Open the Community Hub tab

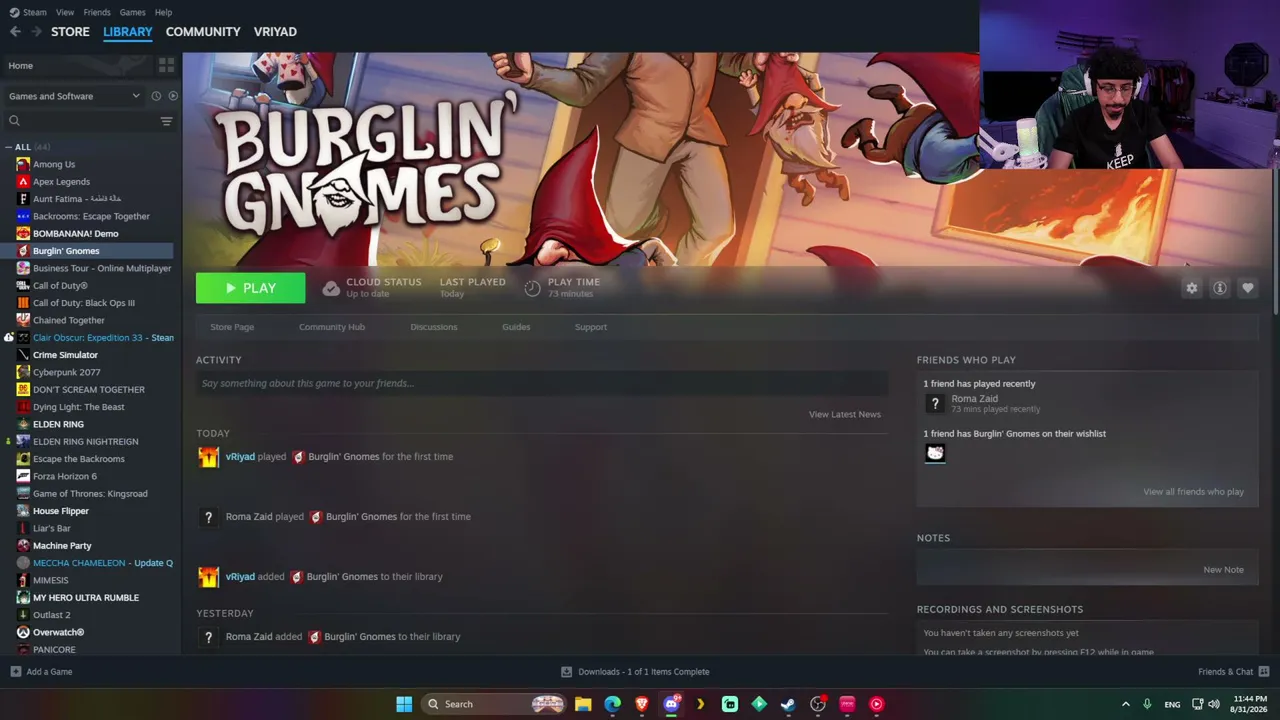(332, 327)
